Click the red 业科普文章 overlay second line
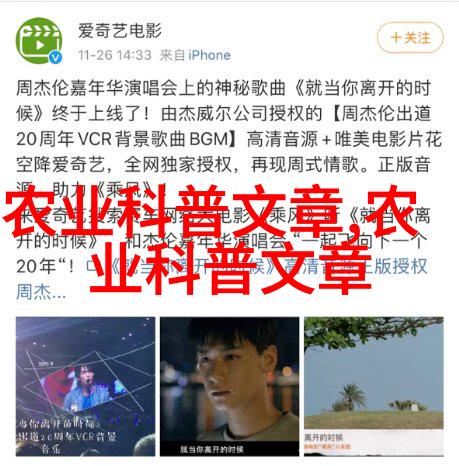The image size is (459, 466). point(230,267)
